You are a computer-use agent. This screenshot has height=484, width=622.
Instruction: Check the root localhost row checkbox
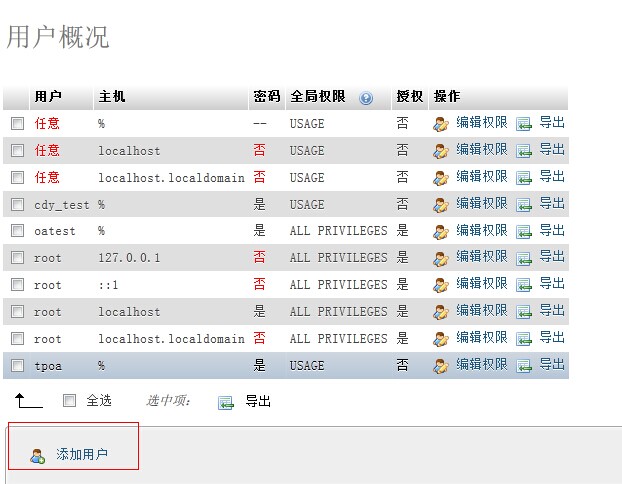coord(17,311)
